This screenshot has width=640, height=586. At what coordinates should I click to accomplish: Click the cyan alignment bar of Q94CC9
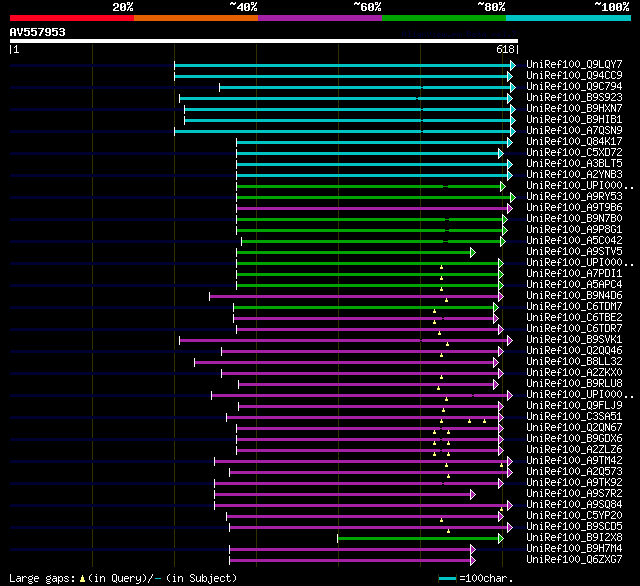341,76
